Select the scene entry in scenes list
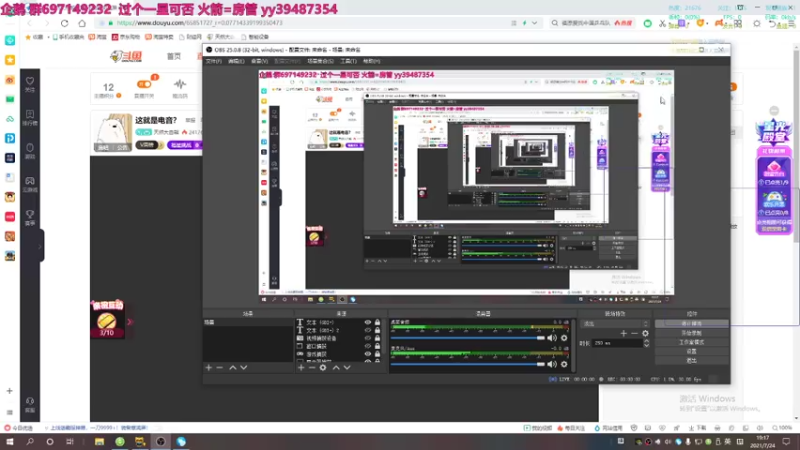800x450 pixels. point(248,322)
